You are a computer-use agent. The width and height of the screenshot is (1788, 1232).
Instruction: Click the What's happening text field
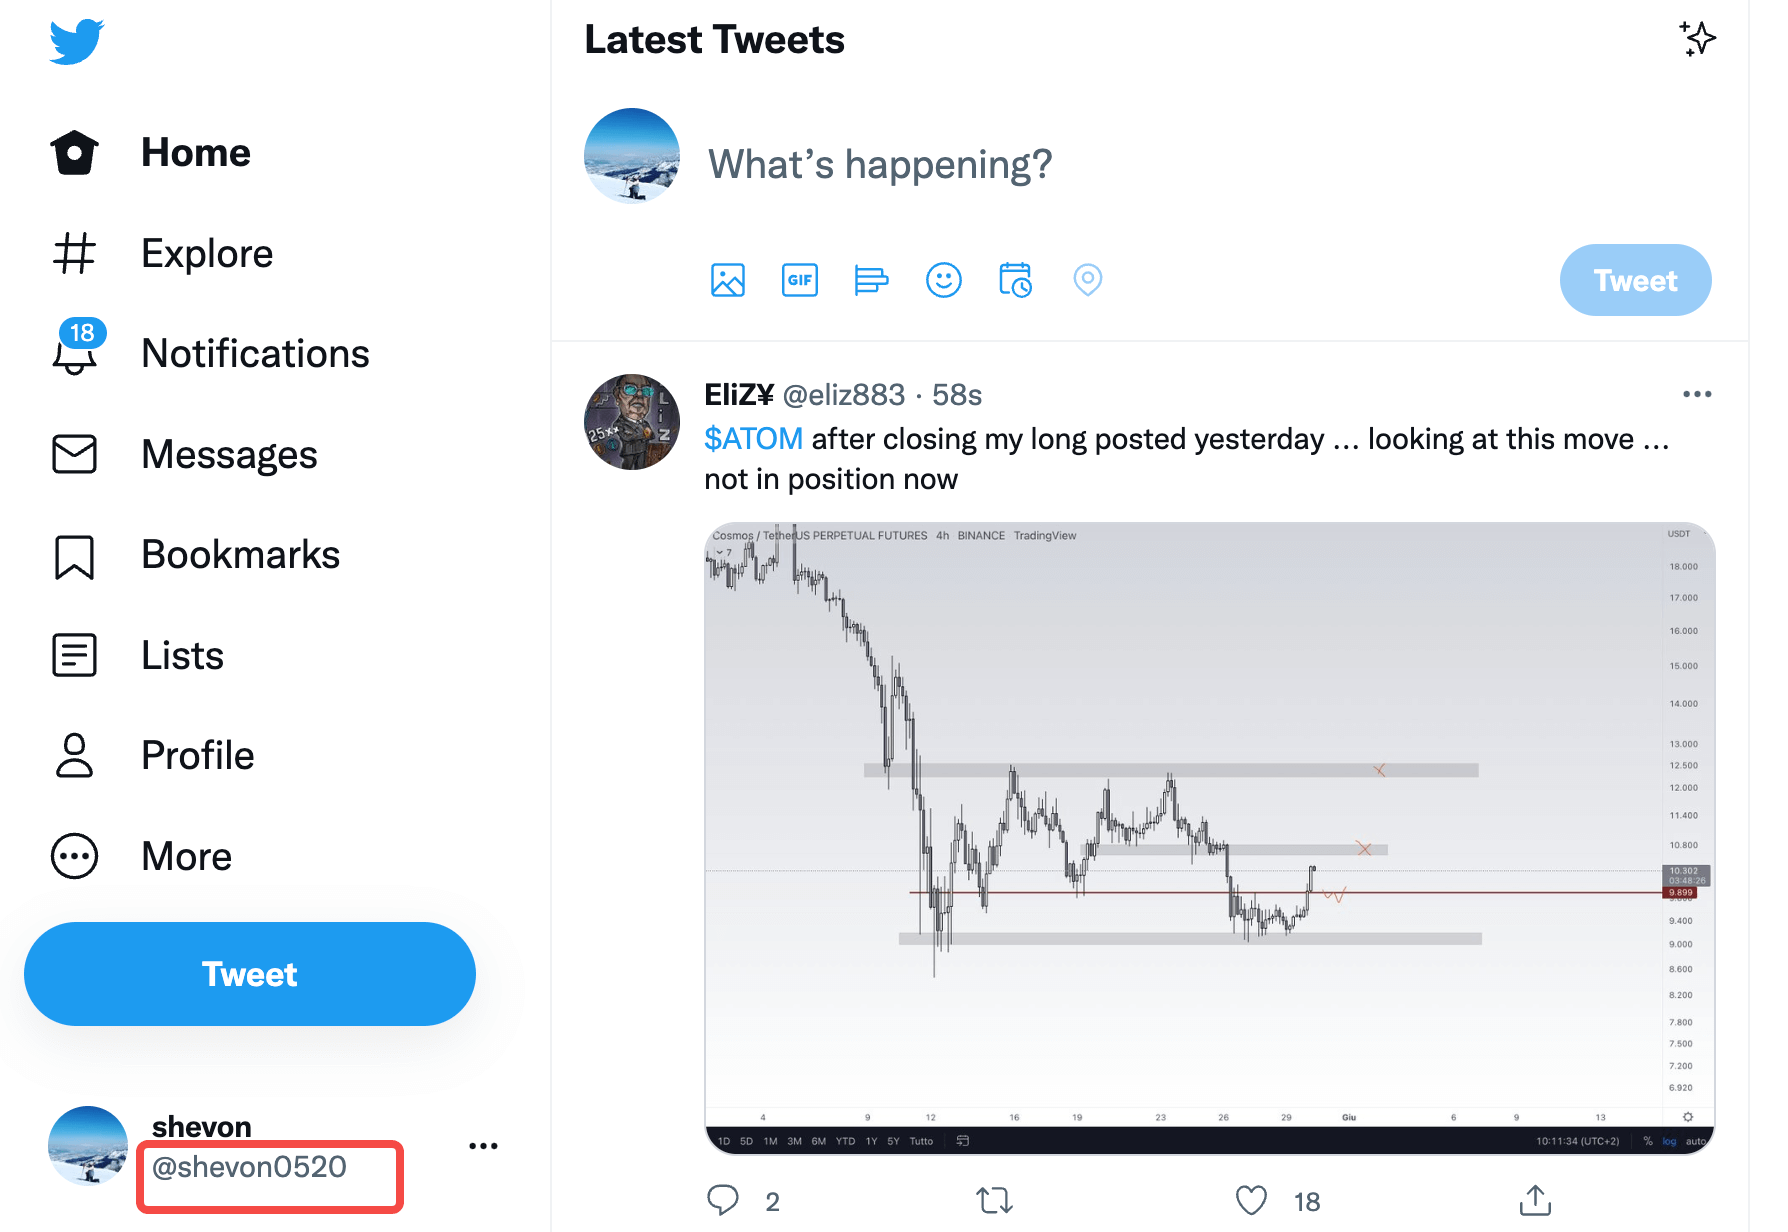pyautogui.click(x=880, y=164)
